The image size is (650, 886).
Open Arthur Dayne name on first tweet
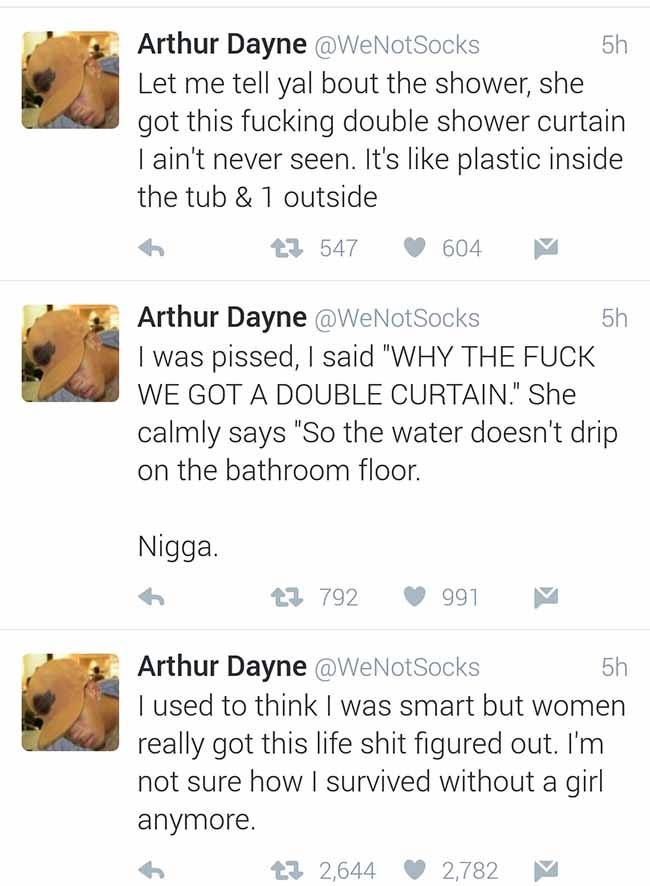pyautogui.click(x=222, y=45)
